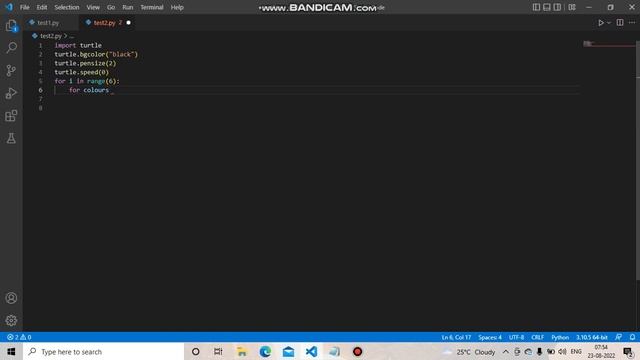Image resolution: width=640 pixels, height=360 pixels.
Task: Open Bandicam recorder taskbar icon
Action: point(358,351)
